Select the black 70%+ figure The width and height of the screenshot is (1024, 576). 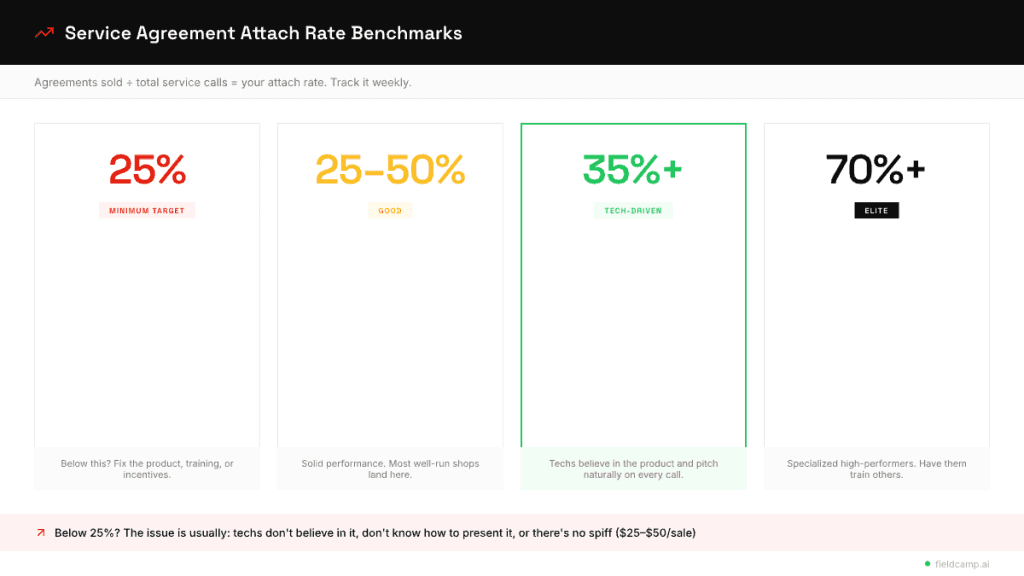(876, 170)
